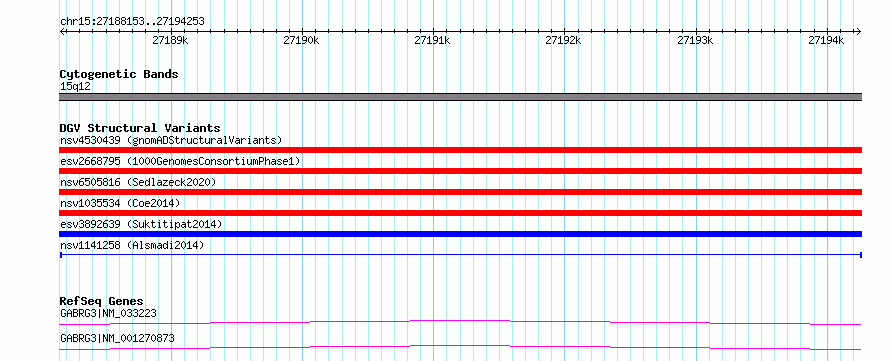The width and height of the screenshot is (890, 361).
Task: Open variant nsv4530439 gnomAD label
Action: 171,140
